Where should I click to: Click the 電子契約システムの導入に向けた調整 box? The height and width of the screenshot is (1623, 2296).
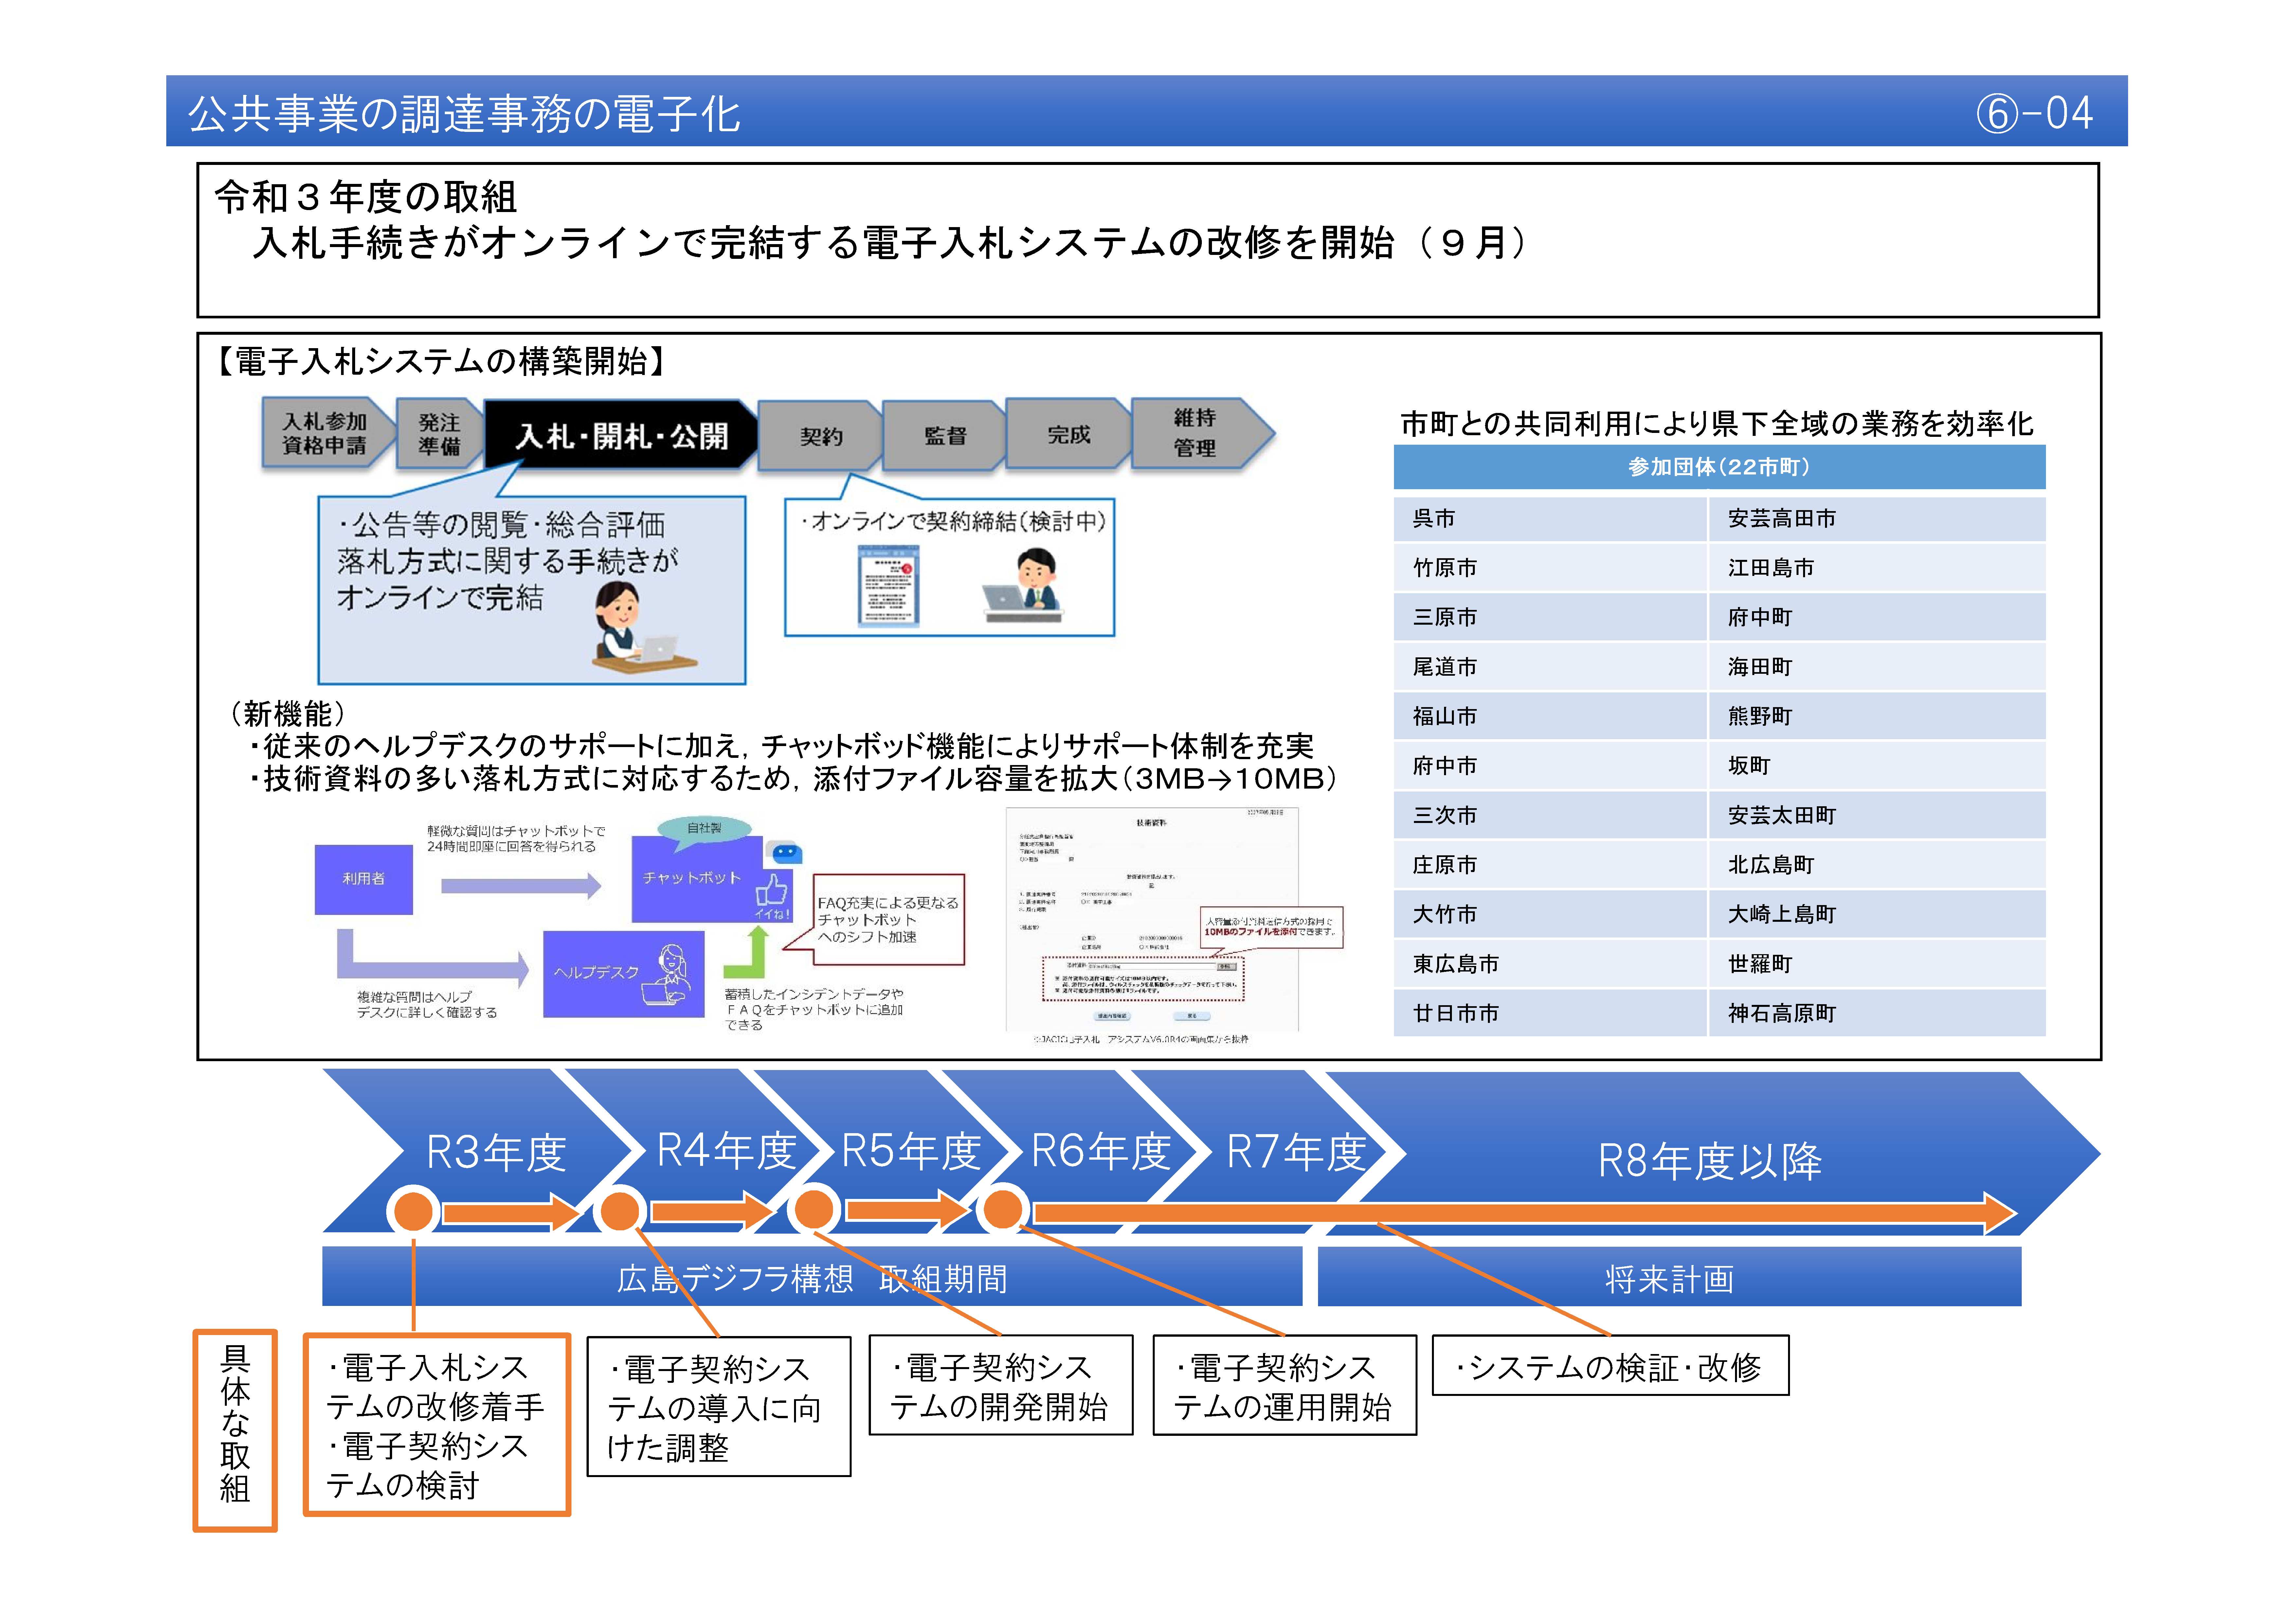click(x=719, y=1407)
